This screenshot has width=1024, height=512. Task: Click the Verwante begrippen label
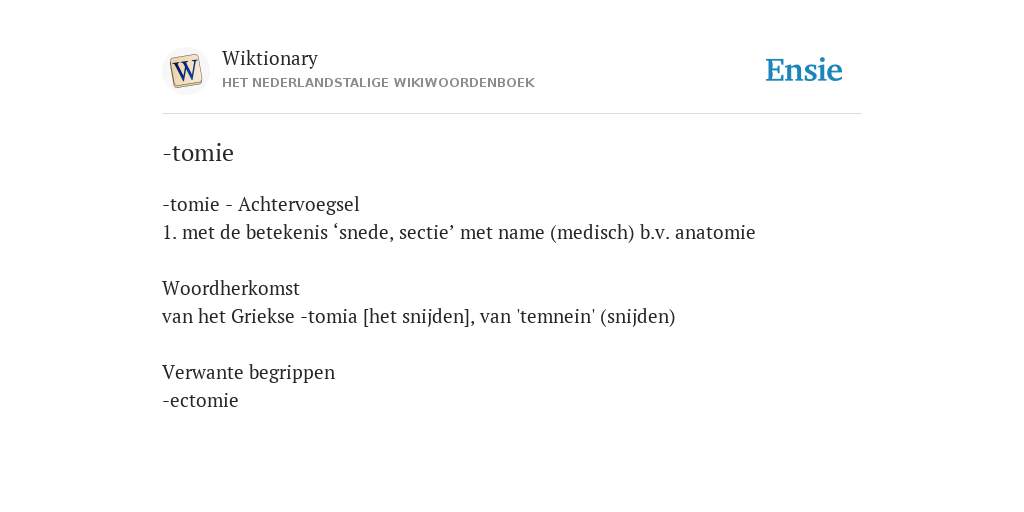pyautogui.click(x=248, y=372)
